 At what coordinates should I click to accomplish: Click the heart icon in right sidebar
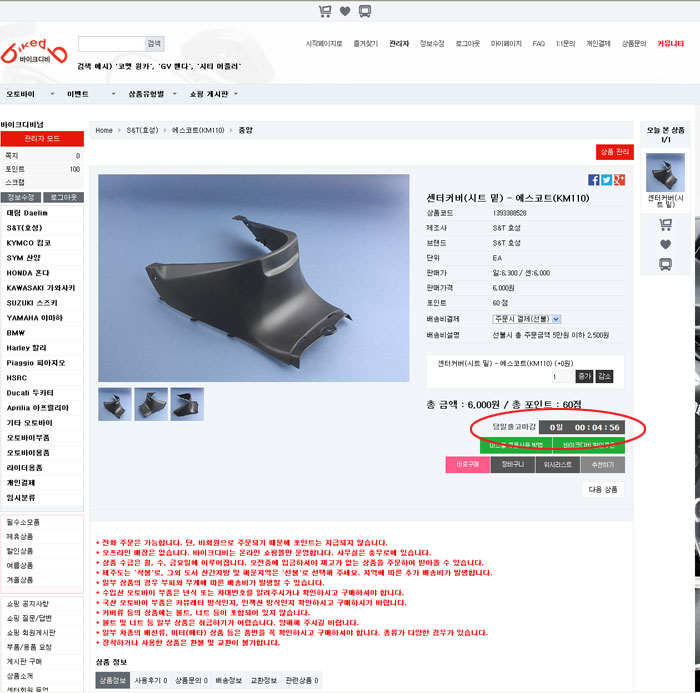click(x=665, y=244)
